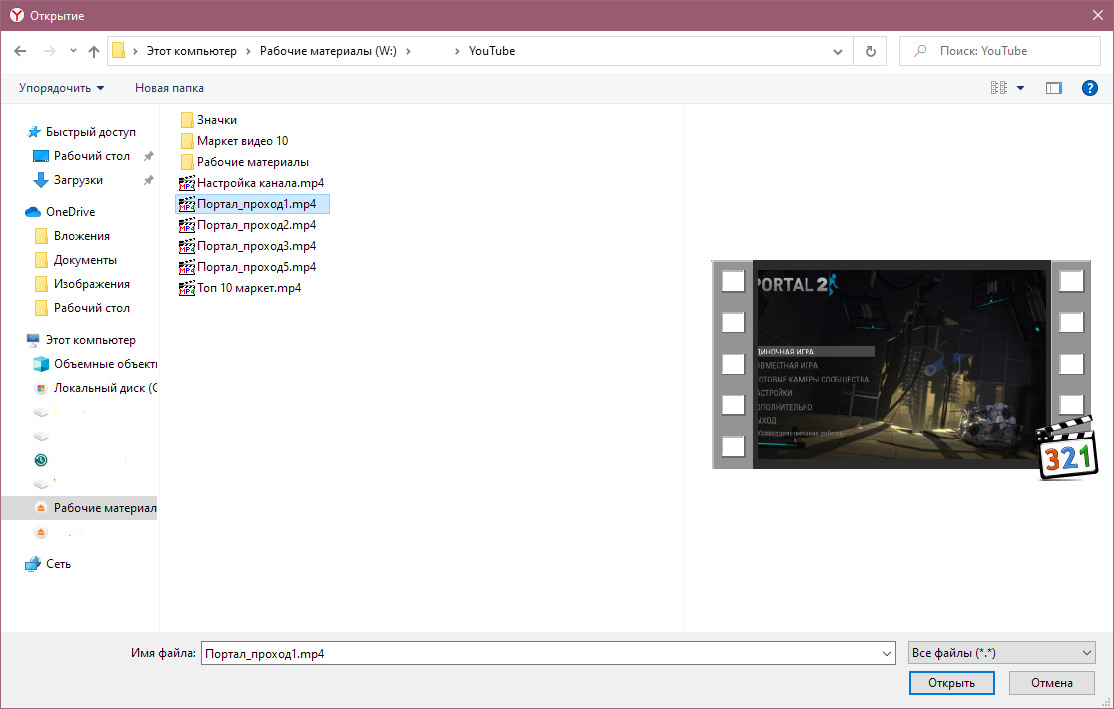This screenshot has width=1114, height=709.
Task: Open Вложения folder in OneDrive
Action: (x=81, y=236)
